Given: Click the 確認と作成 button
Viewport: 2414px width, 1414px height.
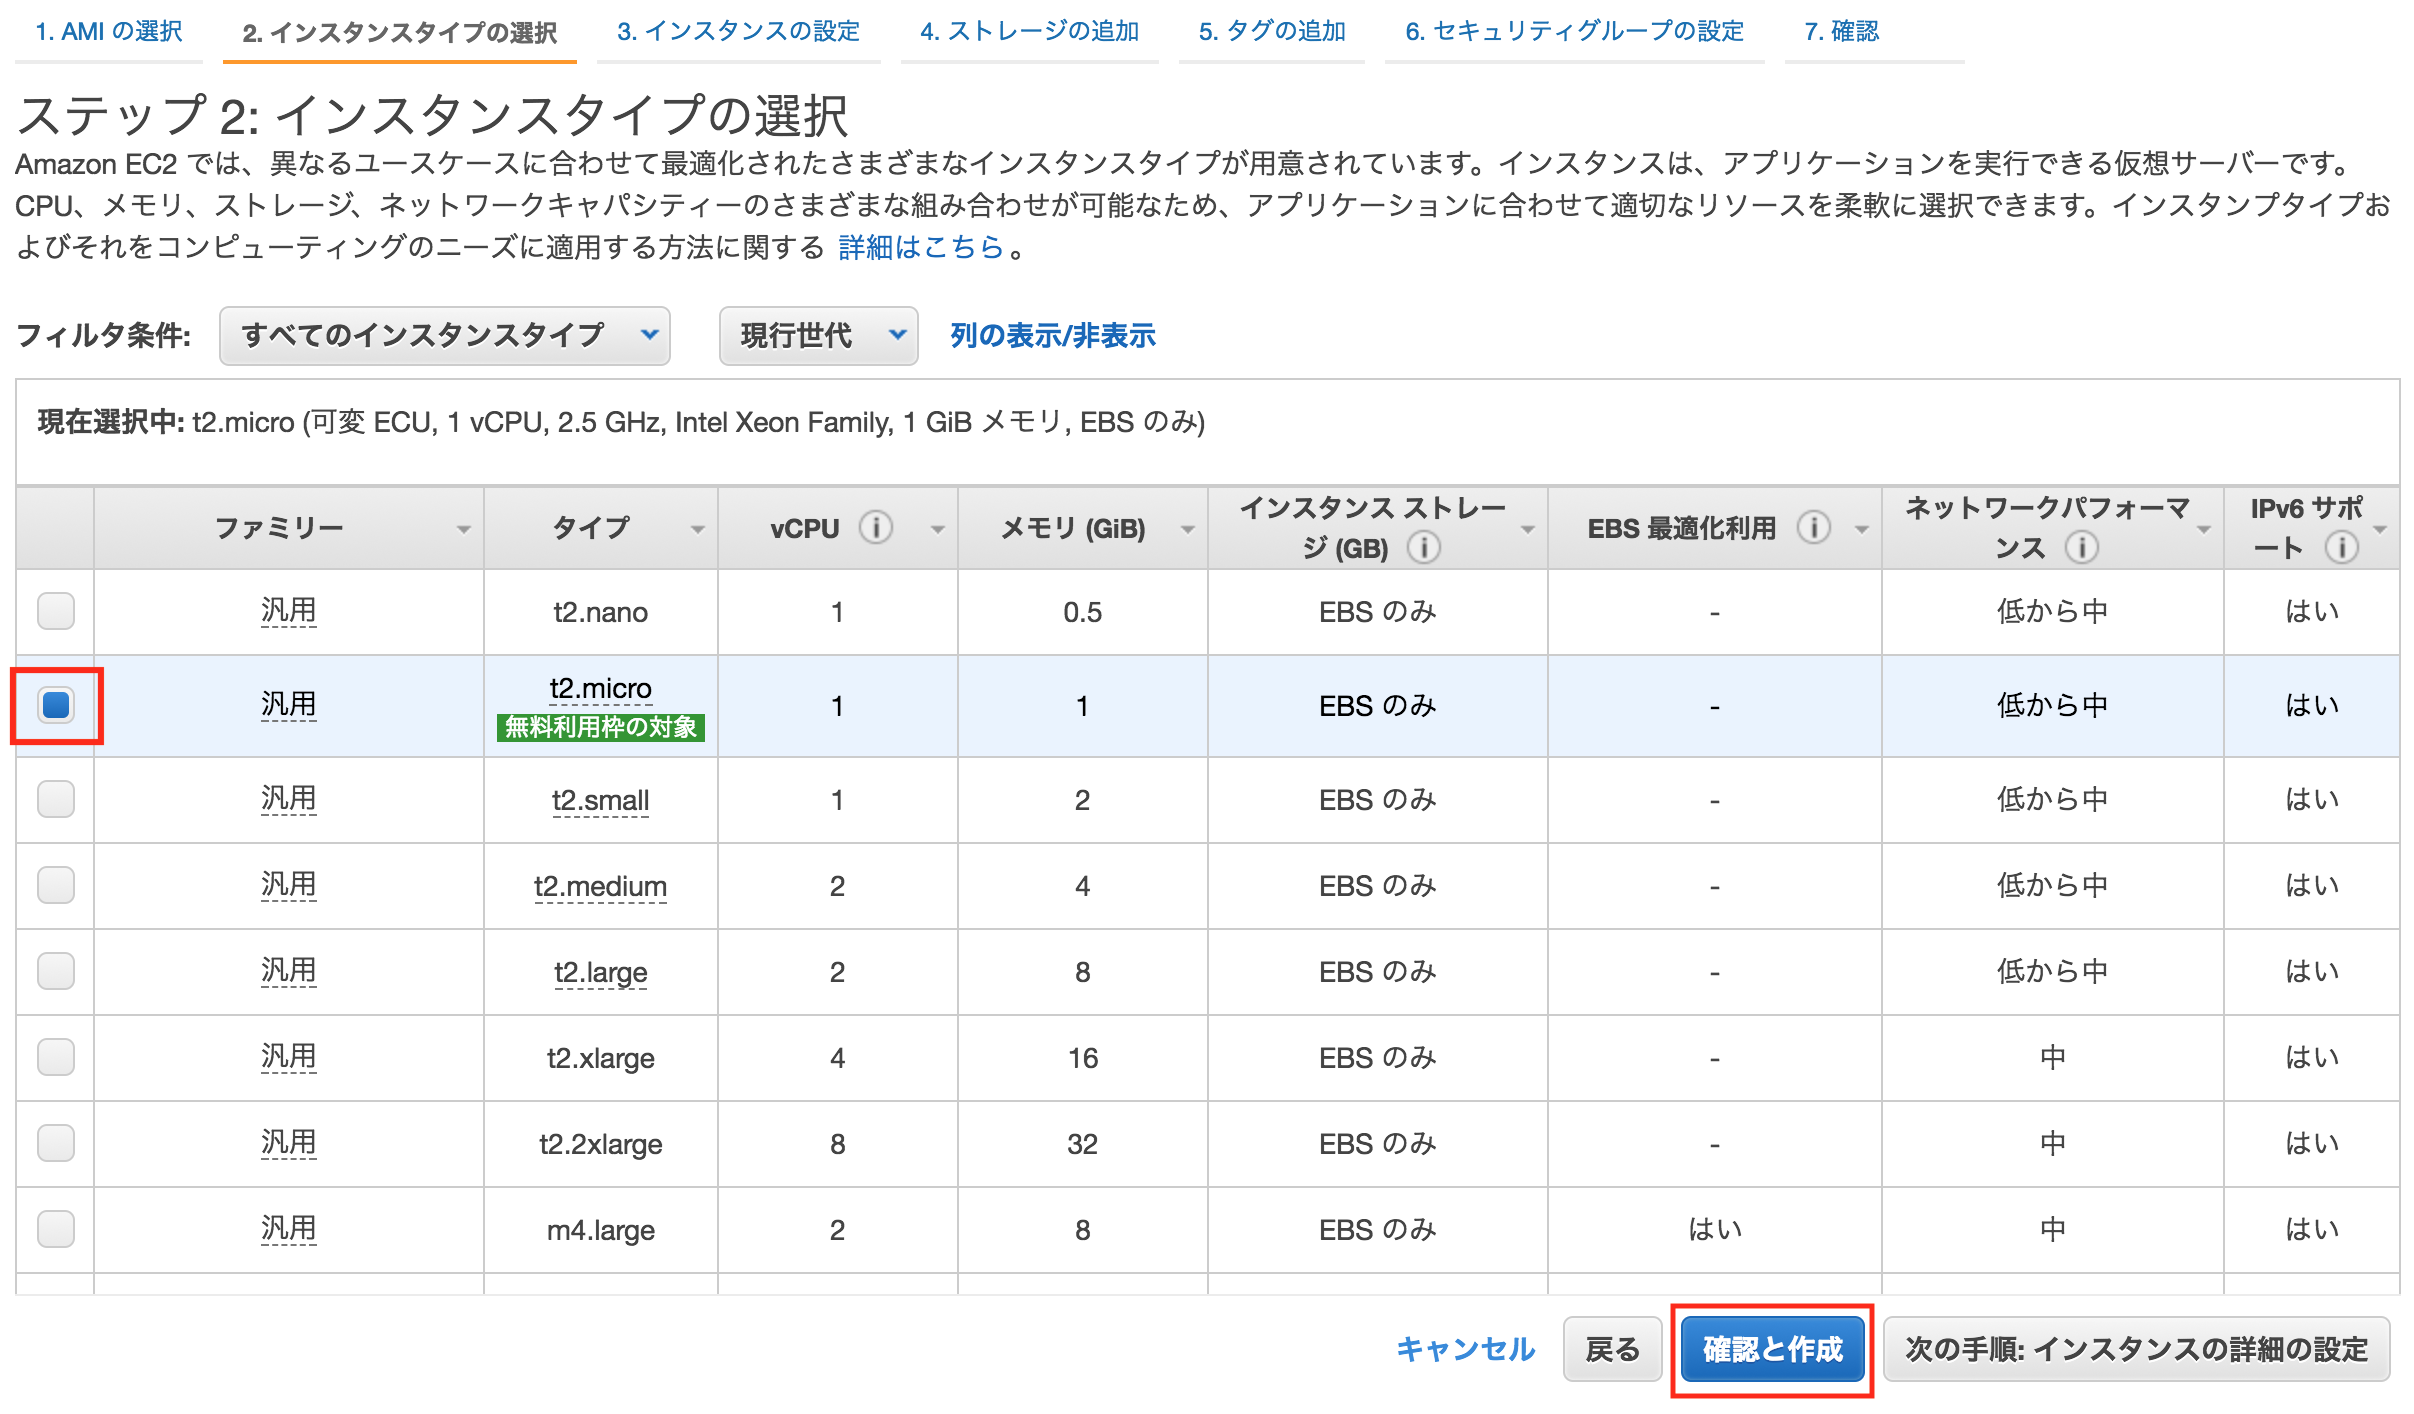Looking at the screenshot, I should [x=1773, y=1349].
